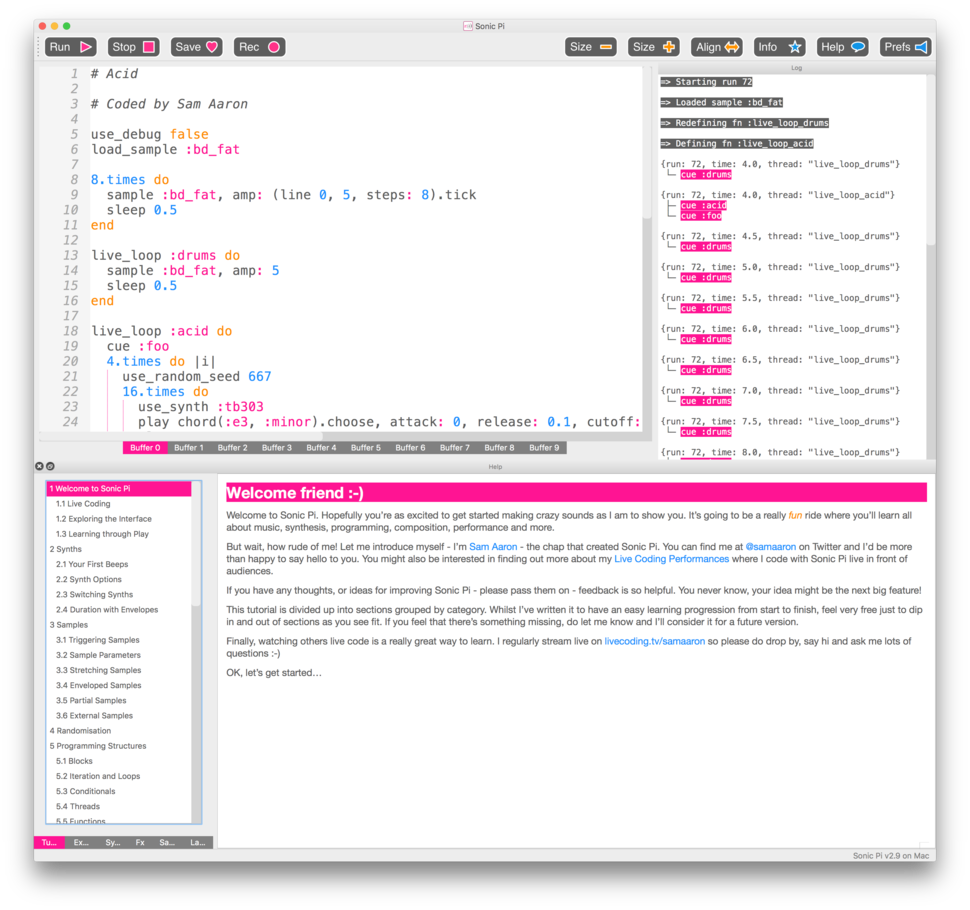Select the Sa... samples tab

point(167,843)
